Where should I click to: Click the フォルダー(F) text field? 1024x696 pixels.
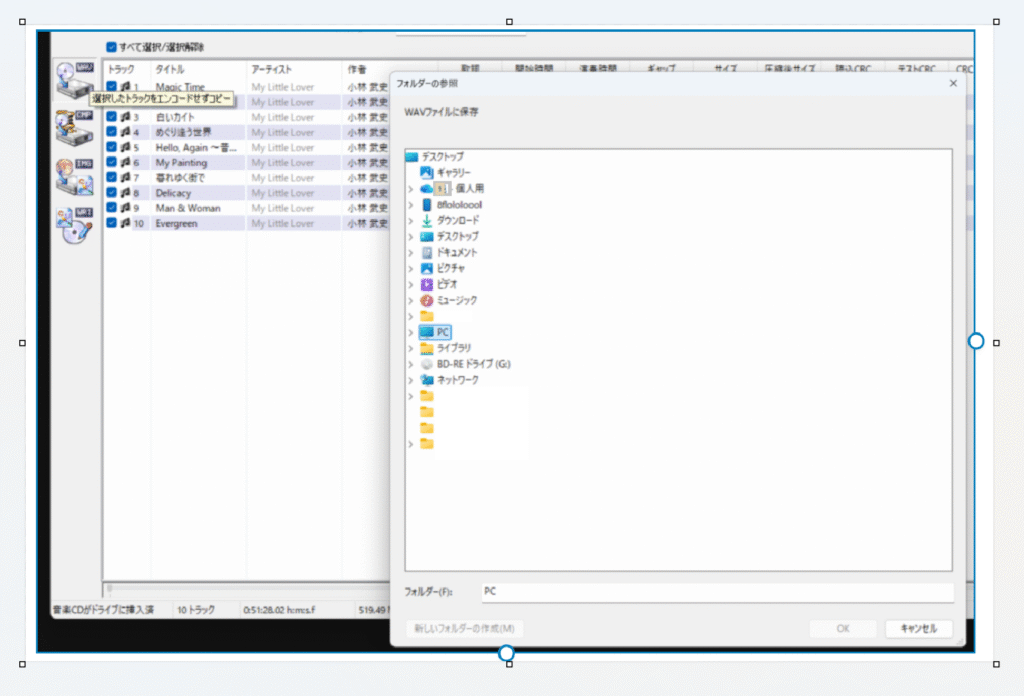pyautogui.click(x=716, y=592)
